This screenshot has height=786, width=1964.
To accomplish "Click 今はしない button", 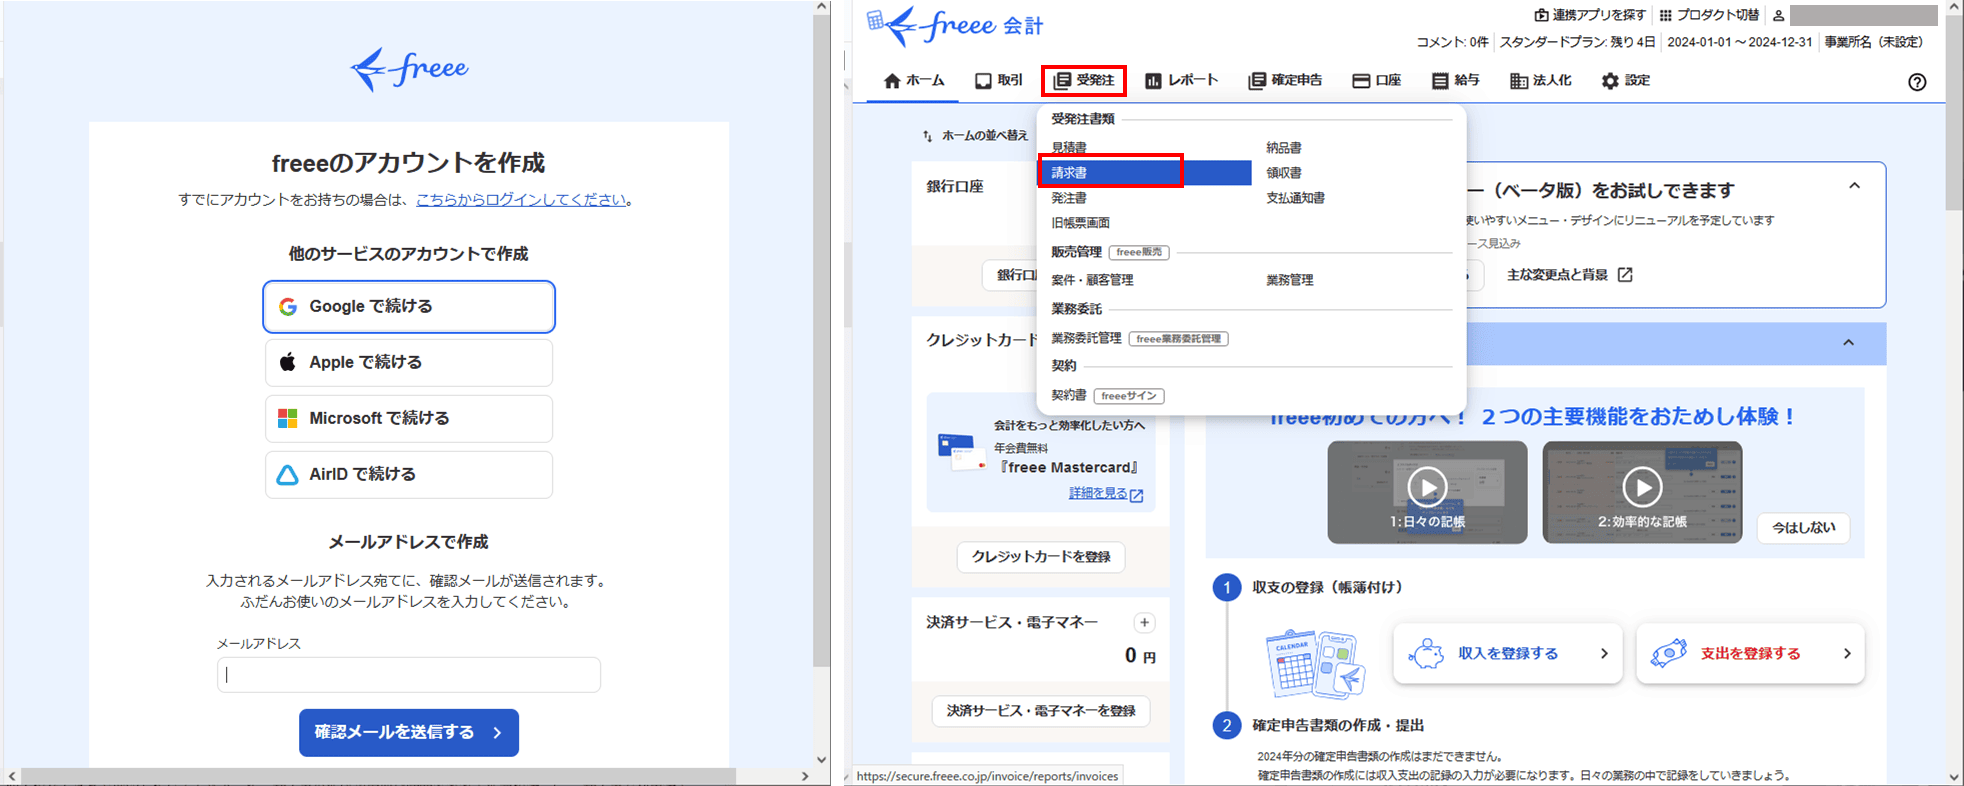I will pos(1803,528).
